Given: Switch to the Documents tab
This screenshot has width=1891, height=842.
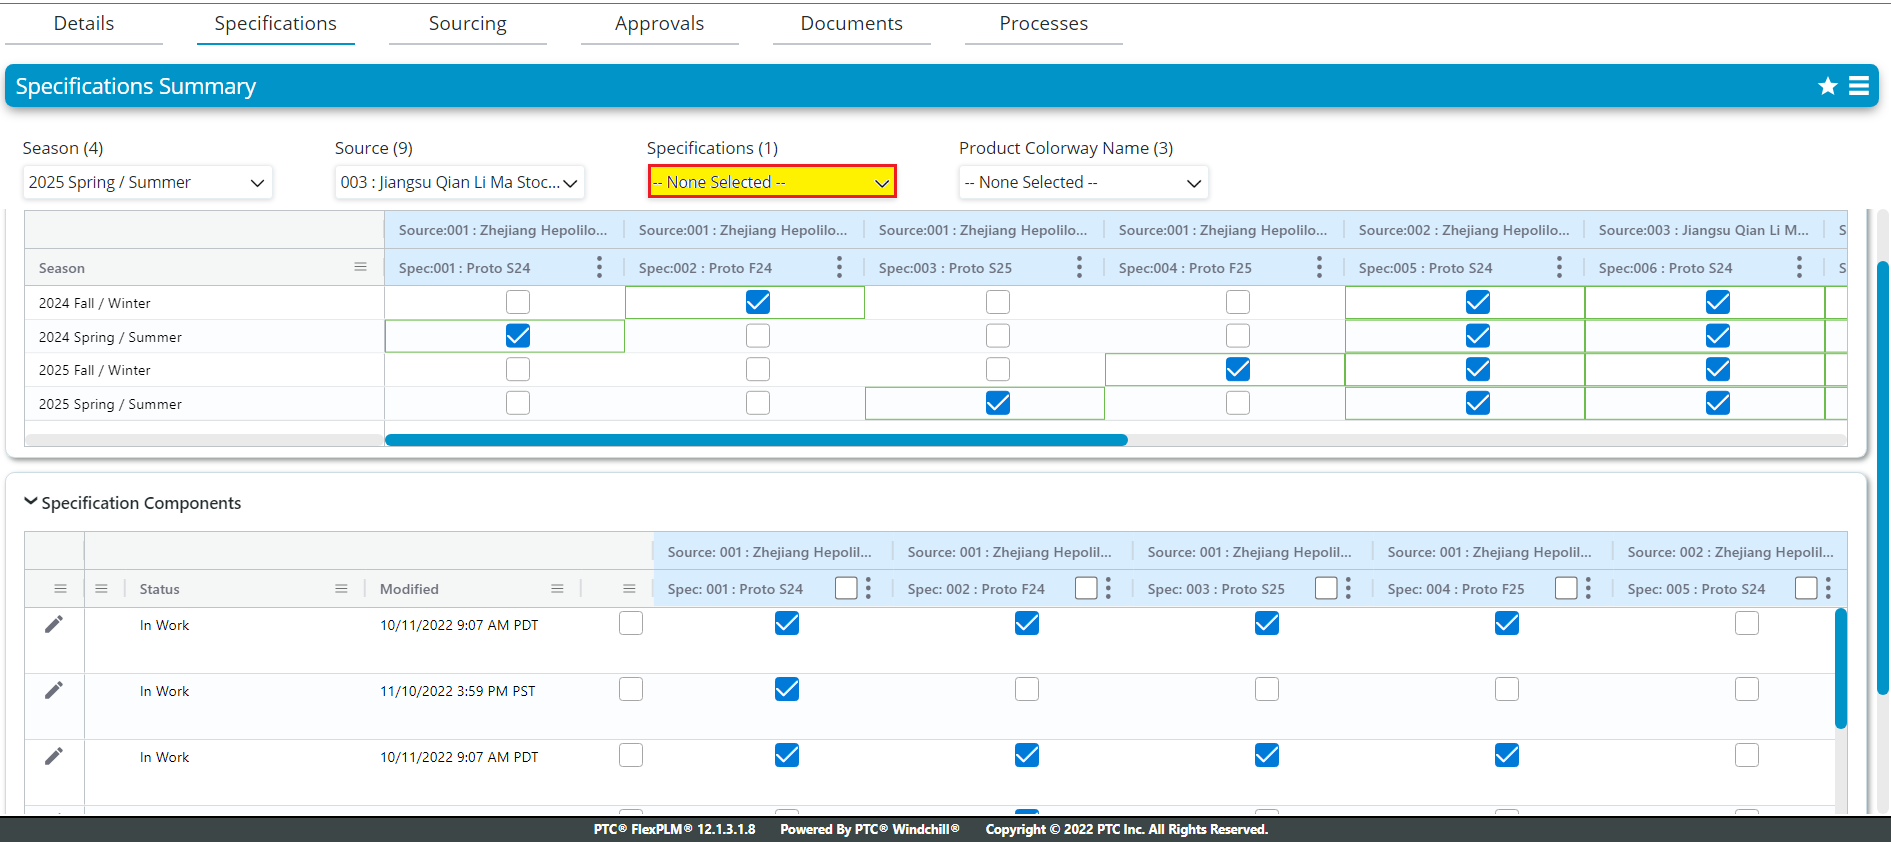Looking at the screenshot, I should pos(852,23).
